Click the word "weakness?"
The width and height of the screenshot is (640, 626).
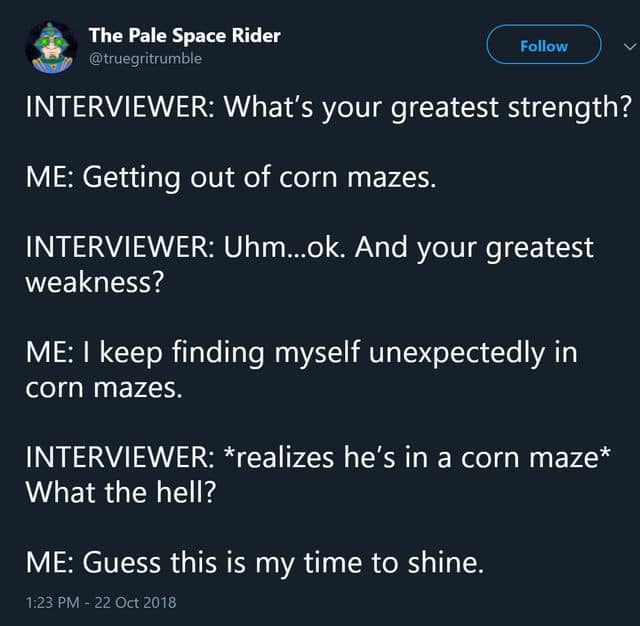(x=94, y=281)
